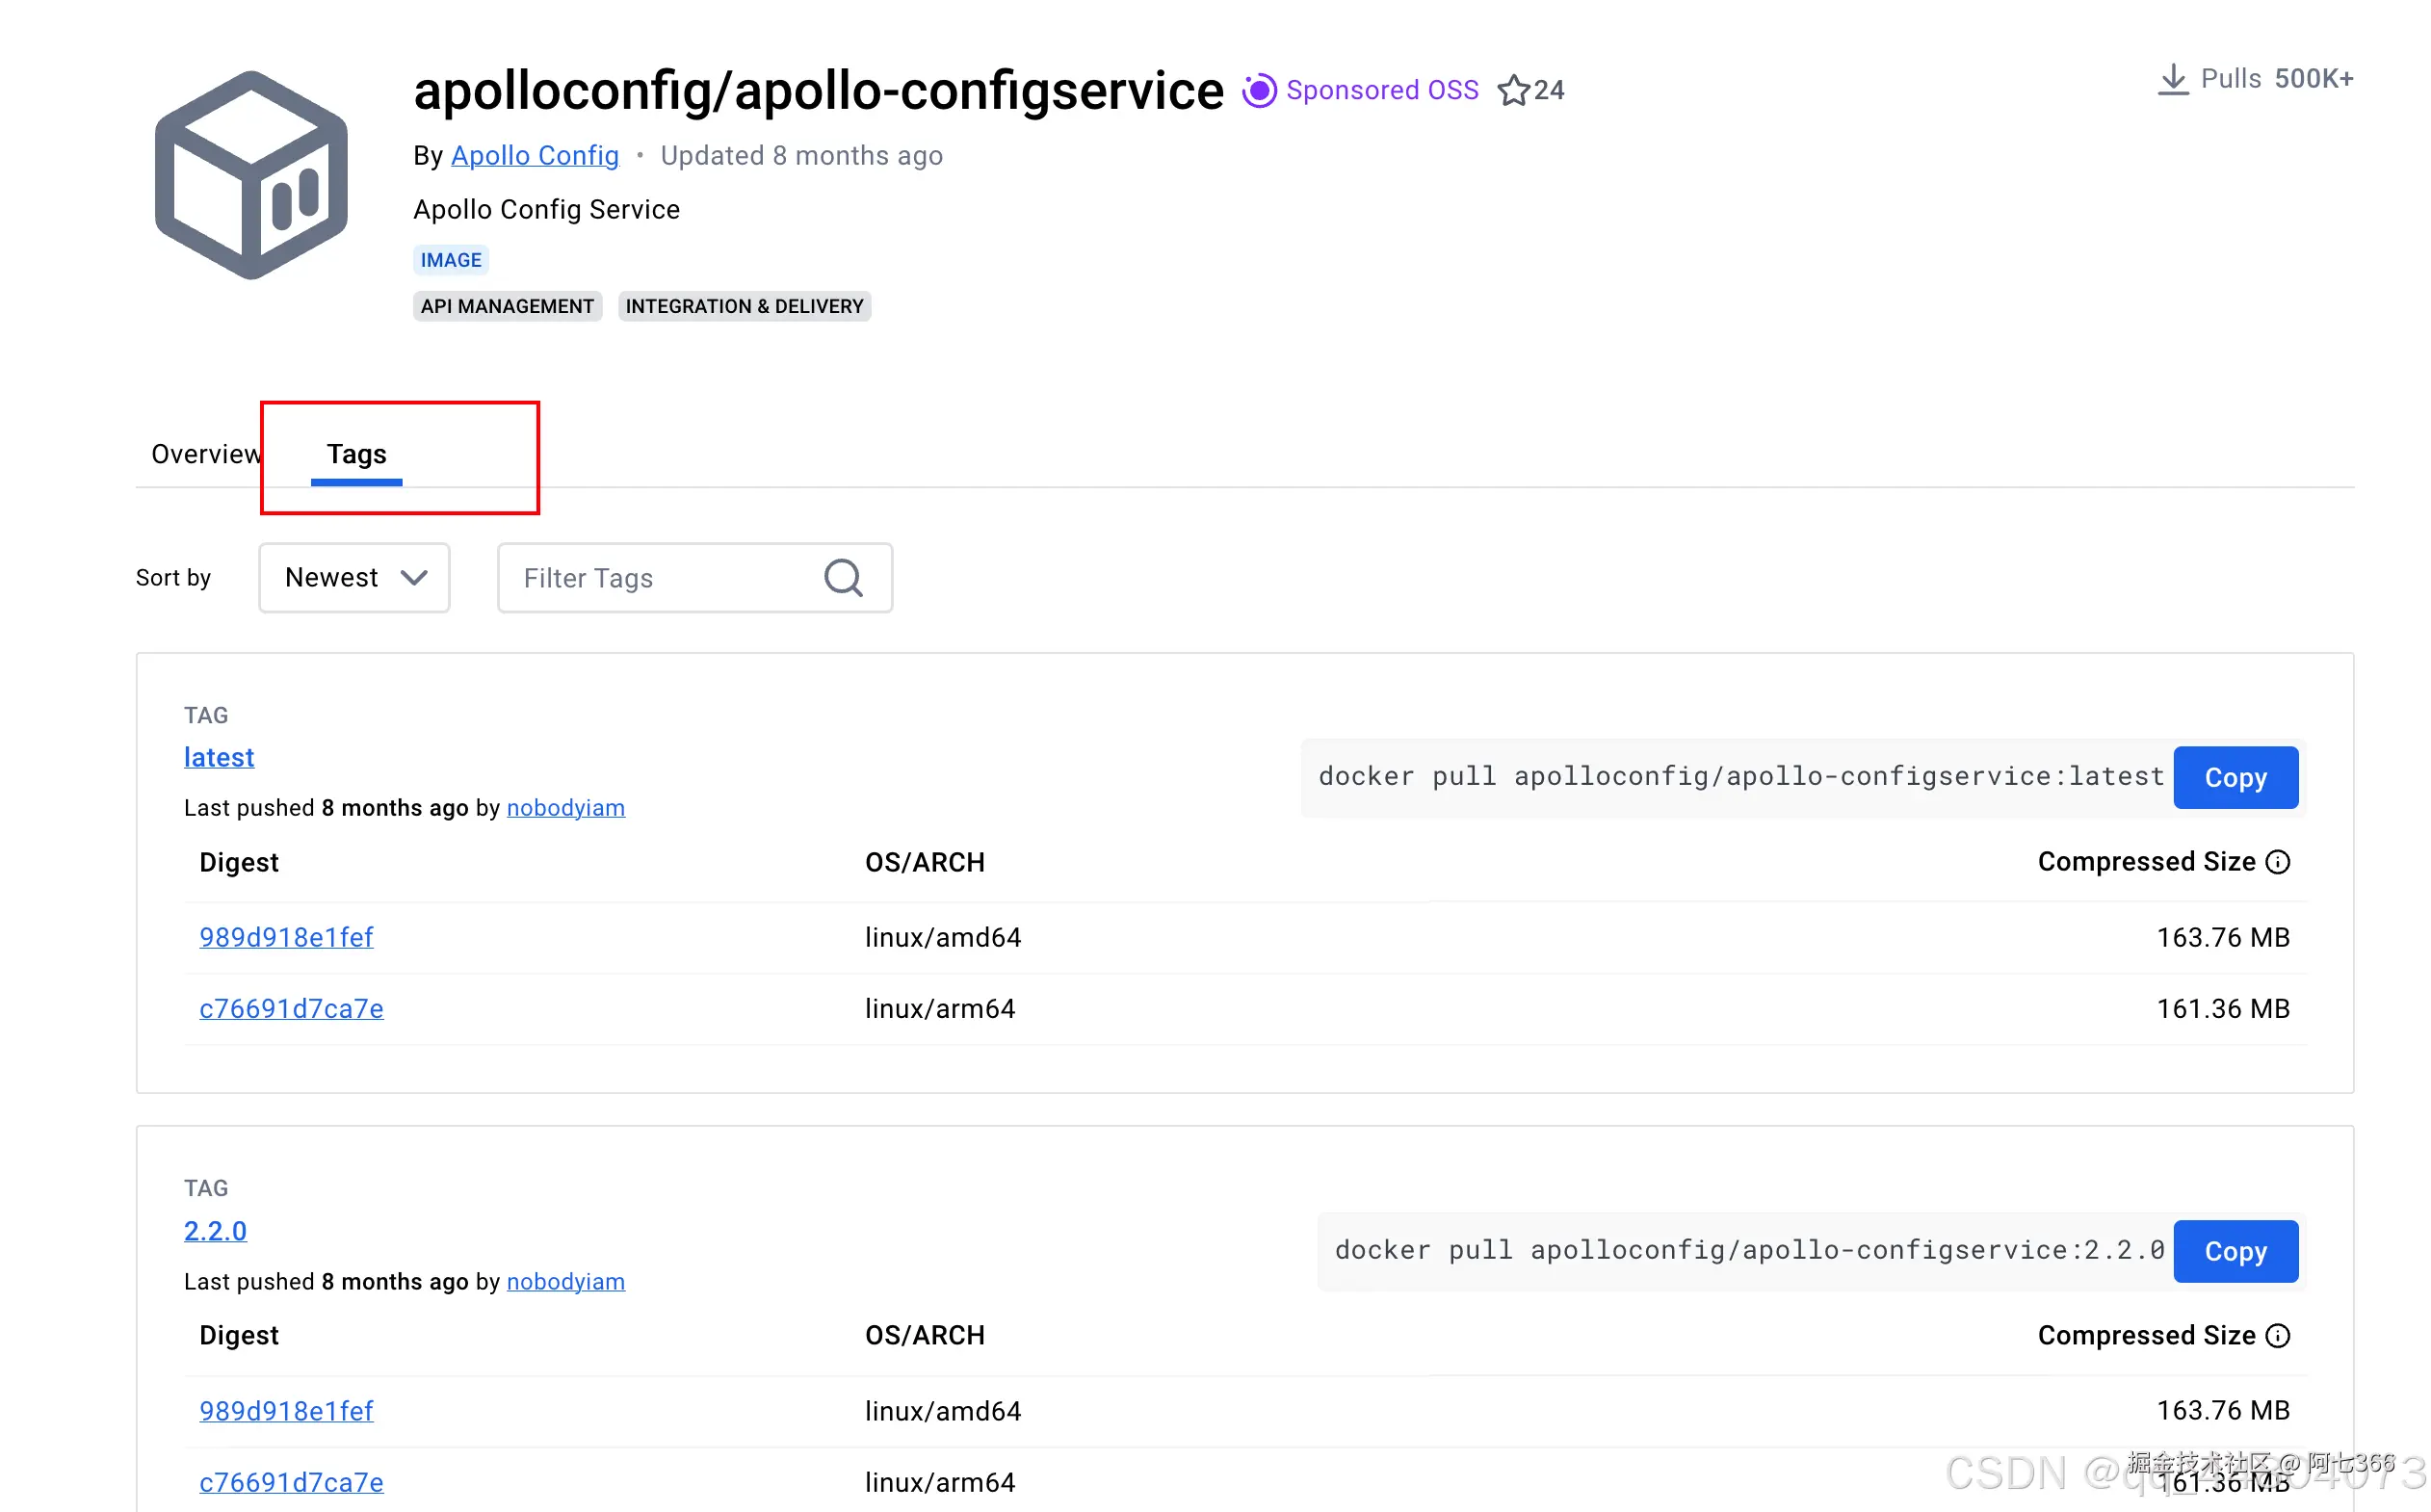Click the API MANAGEMENT category chip
The height and width of the screenshot is (1512, 2431).
pos(507,306)
